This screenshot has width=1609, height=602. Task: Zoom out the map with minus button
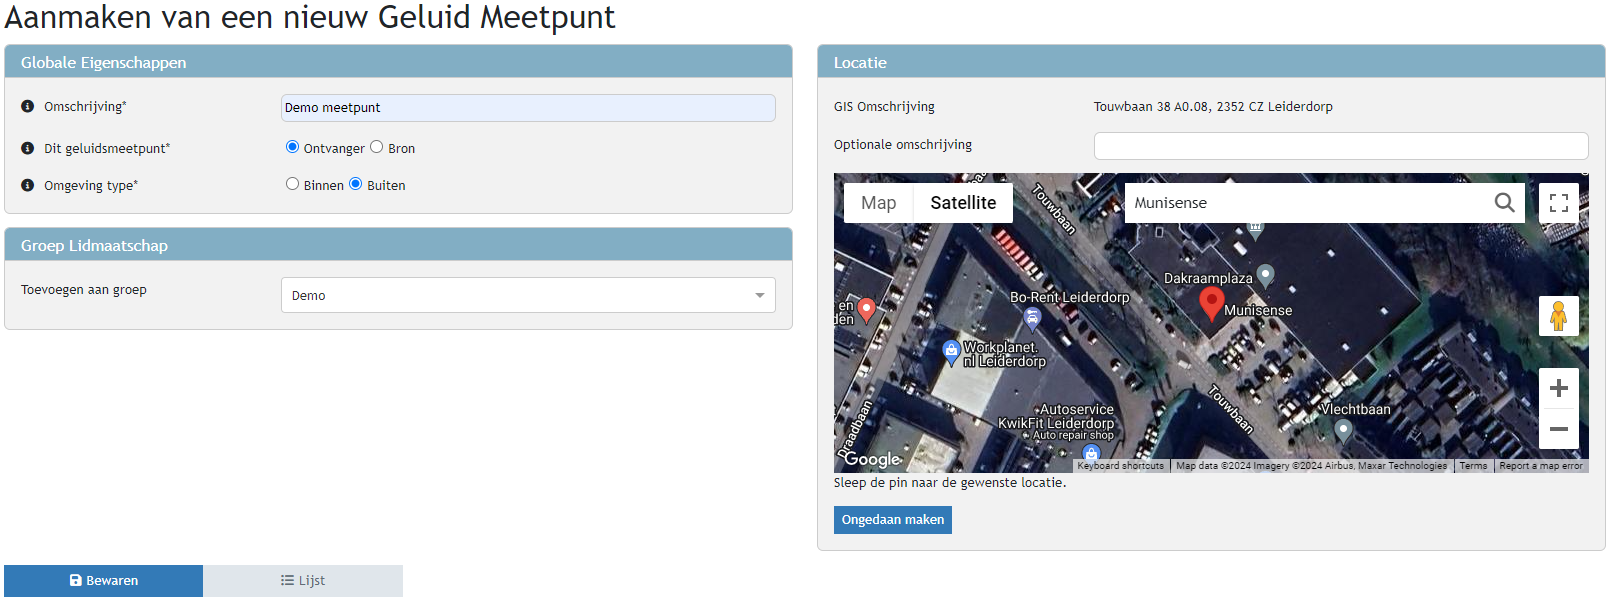click(x=1558, y=429)
